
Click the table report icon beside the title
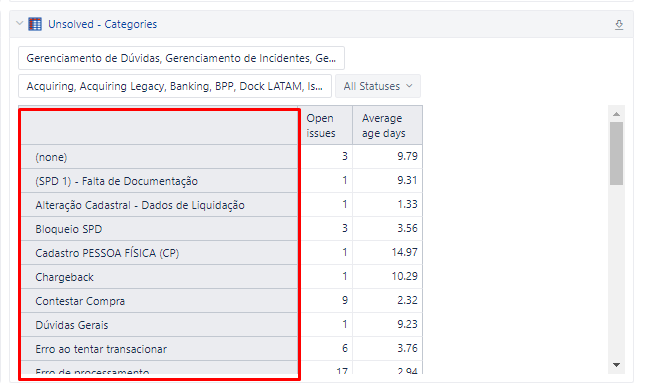click(35, 24)
